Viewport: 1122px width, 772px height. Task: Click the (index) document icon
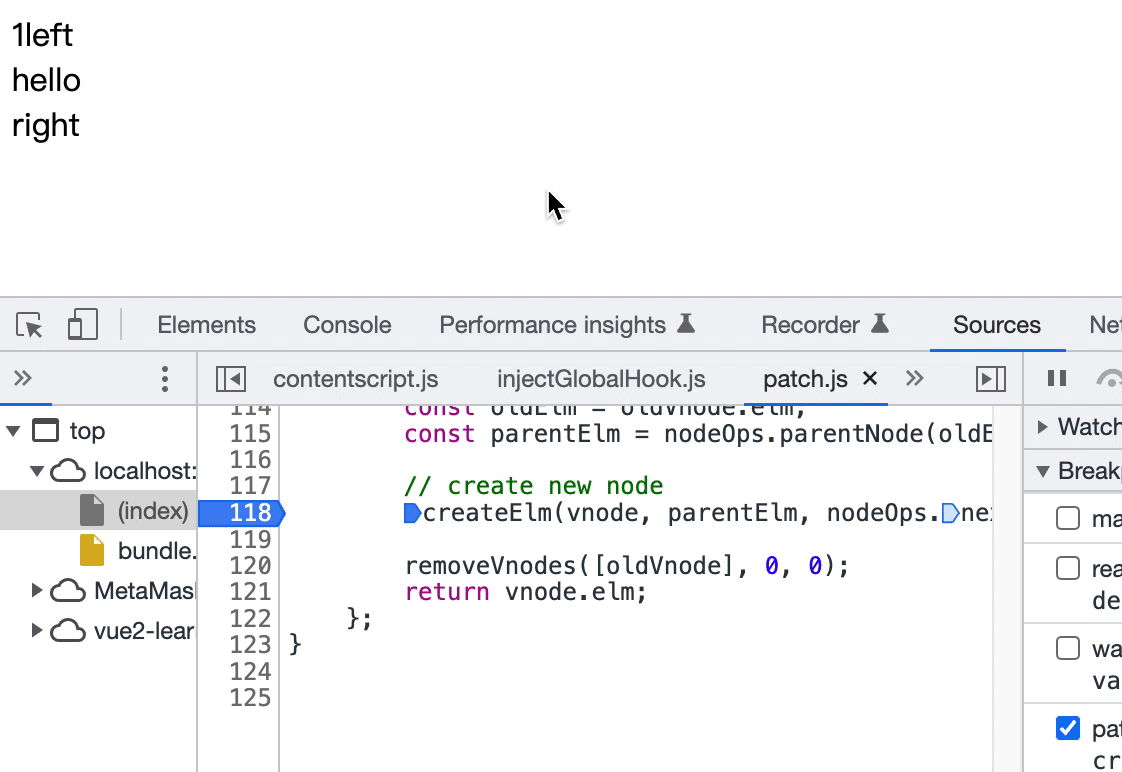92,510
